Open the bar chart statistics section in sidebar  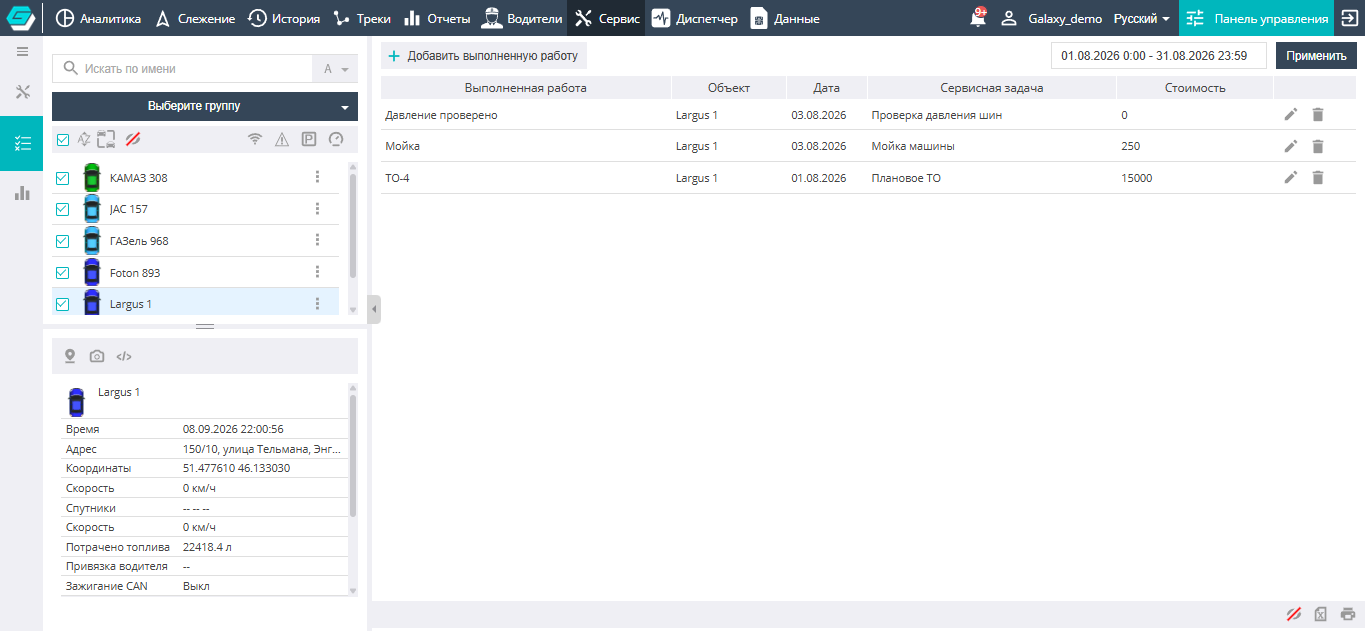tap(22, 193)
